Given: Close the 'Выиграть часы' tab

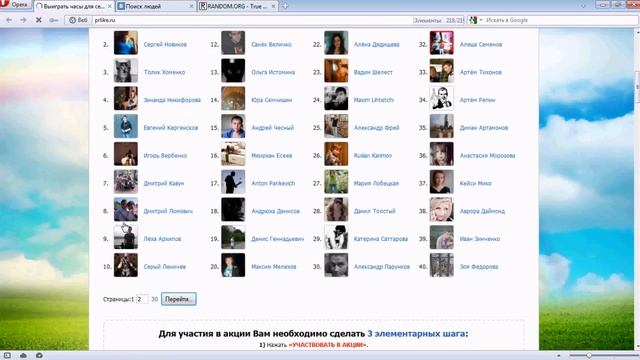Looking at the screenshot, I should [109, 7].
